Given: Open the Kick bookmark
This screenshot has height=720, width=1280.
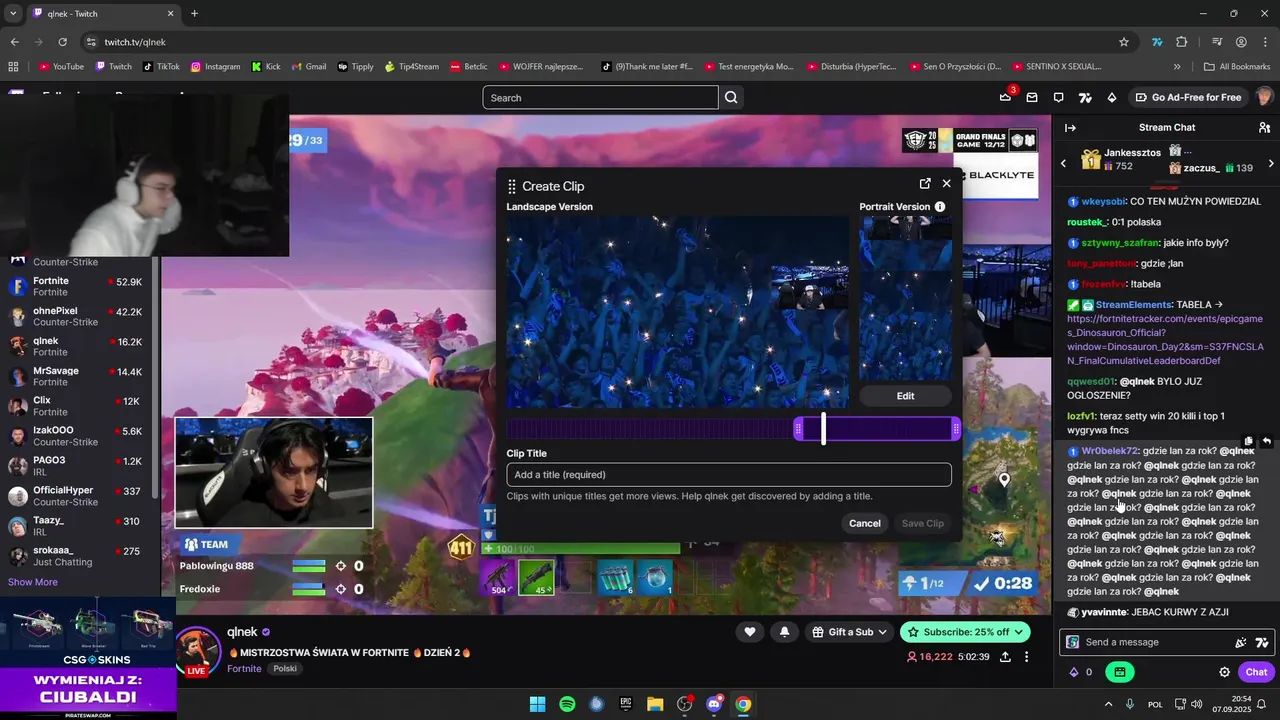Looking at the screenshot, I should [x=265, y=67].
